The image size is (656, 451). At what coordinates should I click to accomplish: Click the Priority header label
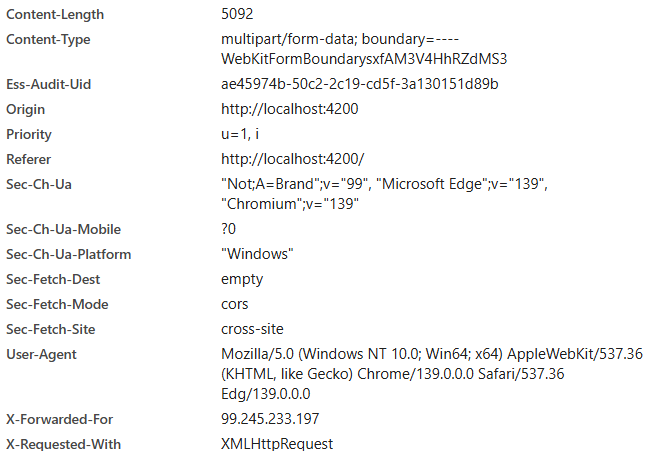(x=28, y=134)
